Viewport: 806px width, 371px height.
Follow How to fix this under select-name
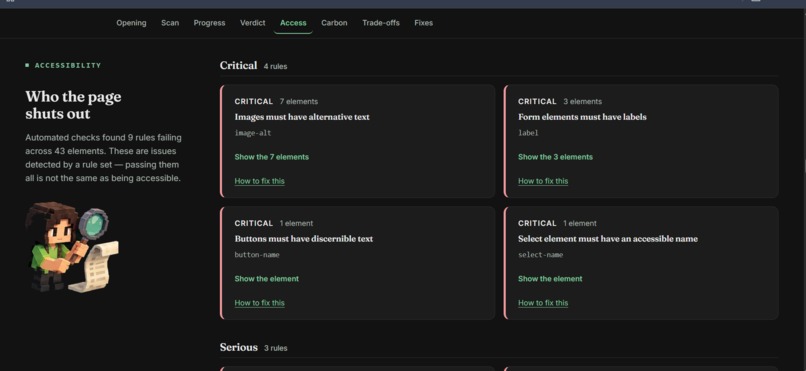pyautogui.click(x=543, y=303)
